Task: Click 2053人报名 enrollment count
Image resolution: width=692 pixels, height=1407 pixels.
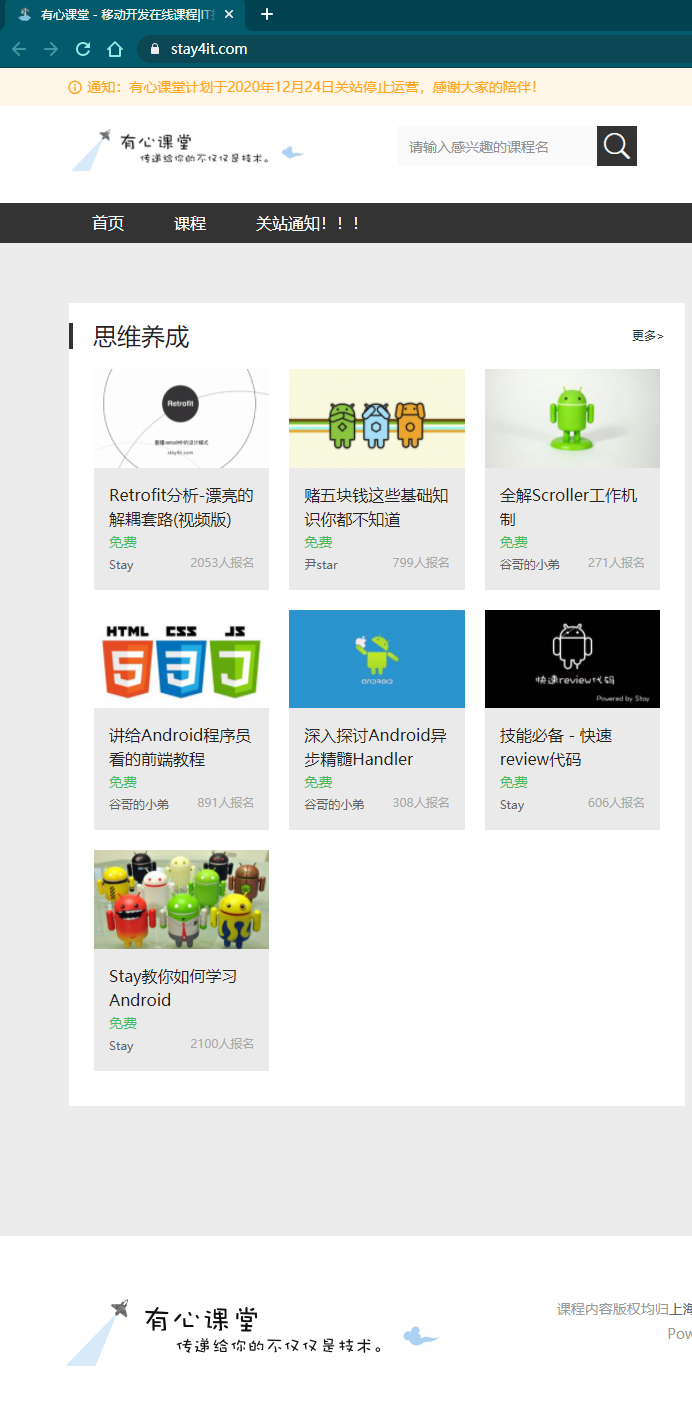Action: click(x=222, y=563)
